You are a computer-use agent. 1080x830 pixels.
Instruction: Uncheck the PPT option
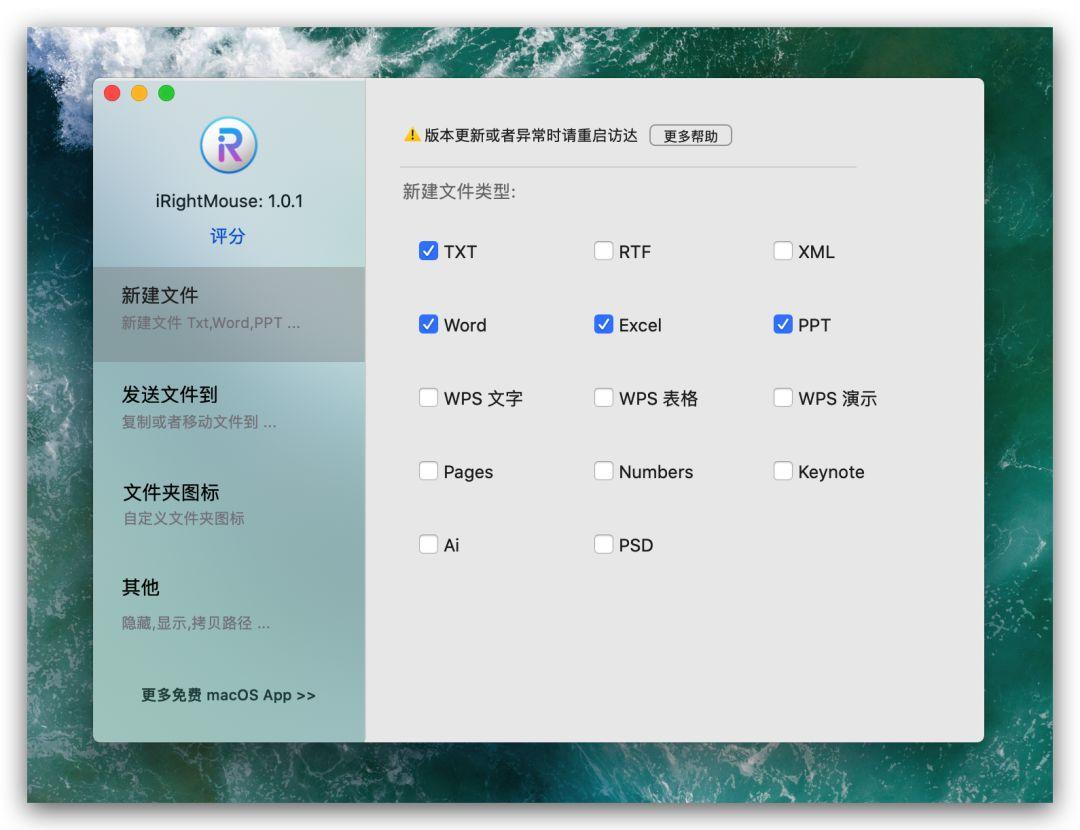click(783, 324)
